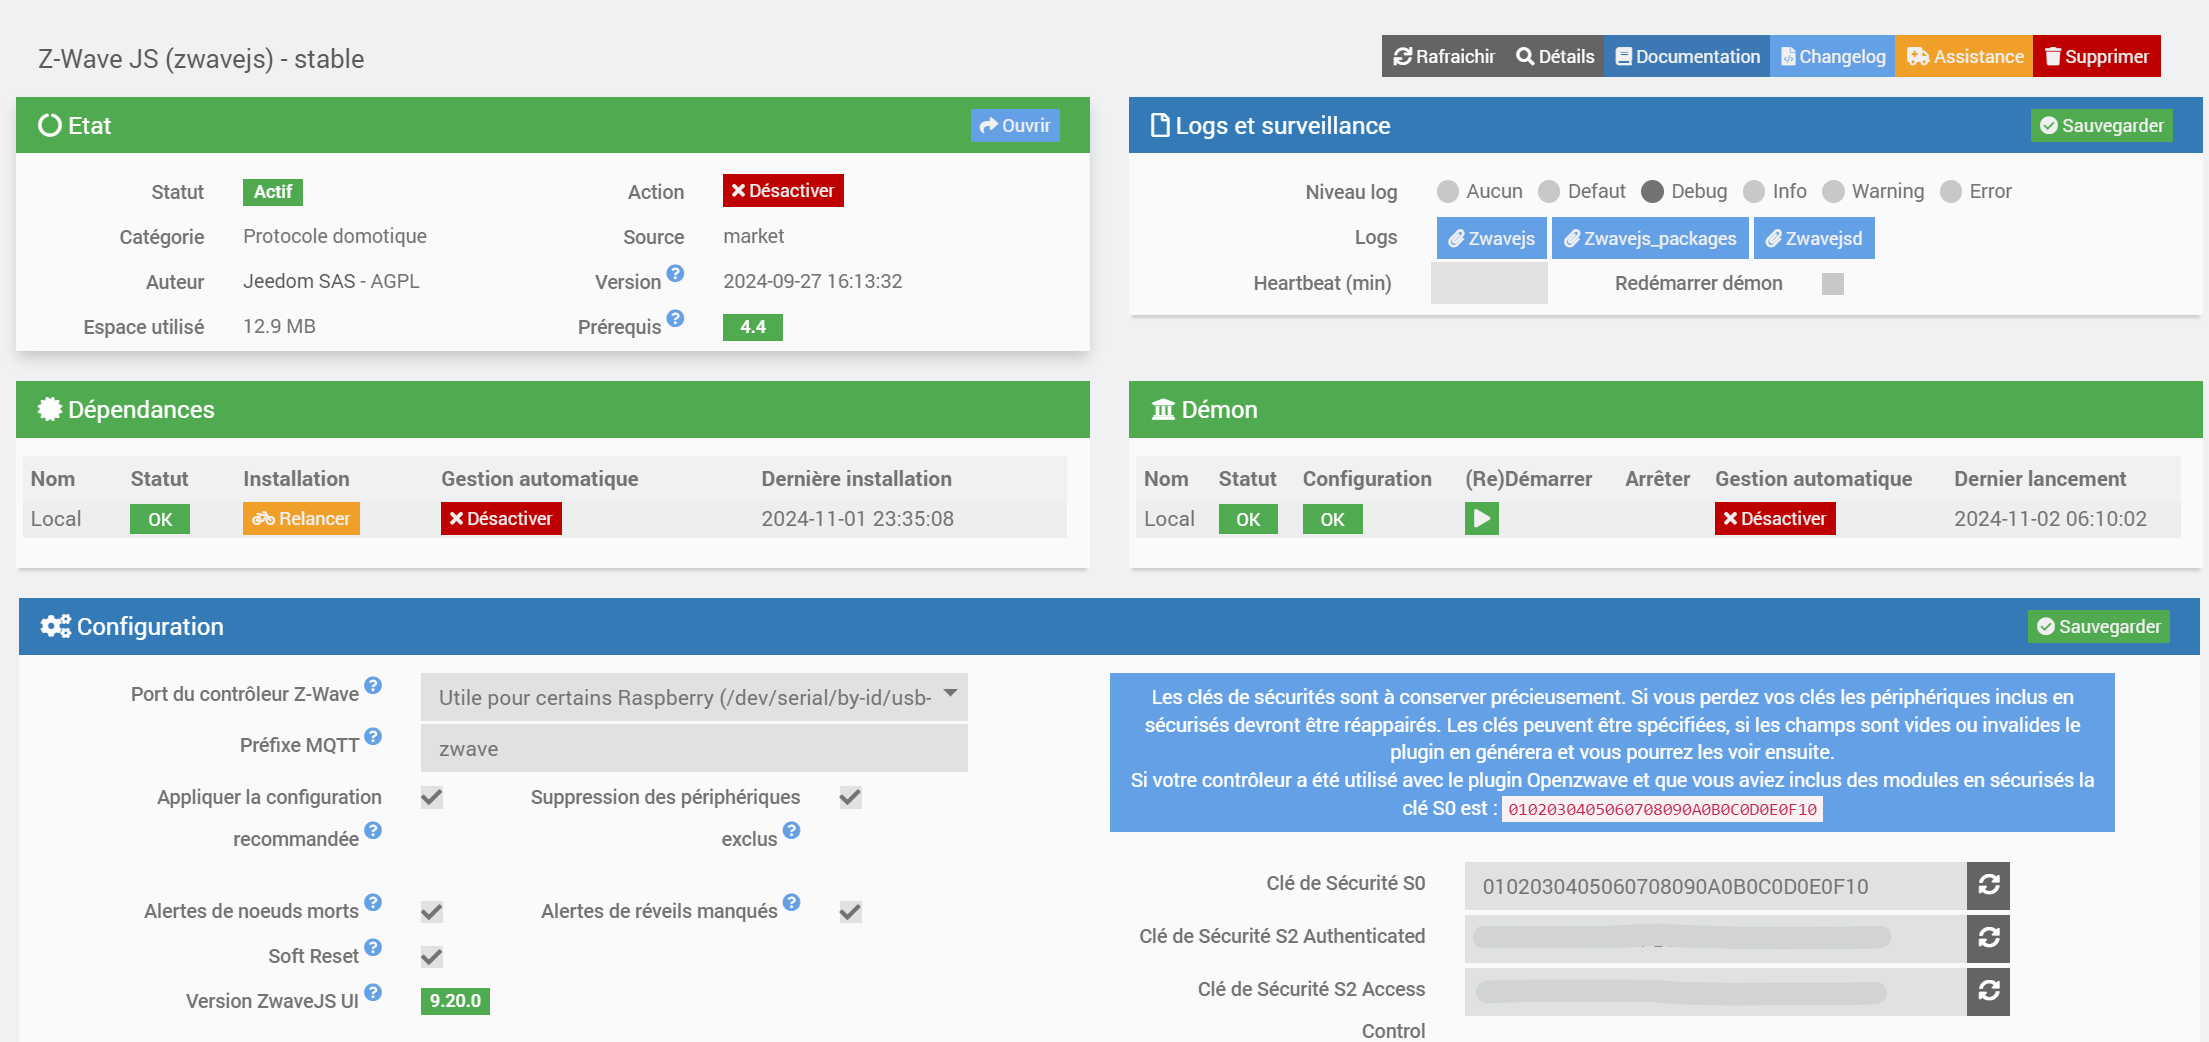Click the Rafraichir refresh button
The height and width of the screenshot is (1042, 2209).
(x=1444, y=57)
